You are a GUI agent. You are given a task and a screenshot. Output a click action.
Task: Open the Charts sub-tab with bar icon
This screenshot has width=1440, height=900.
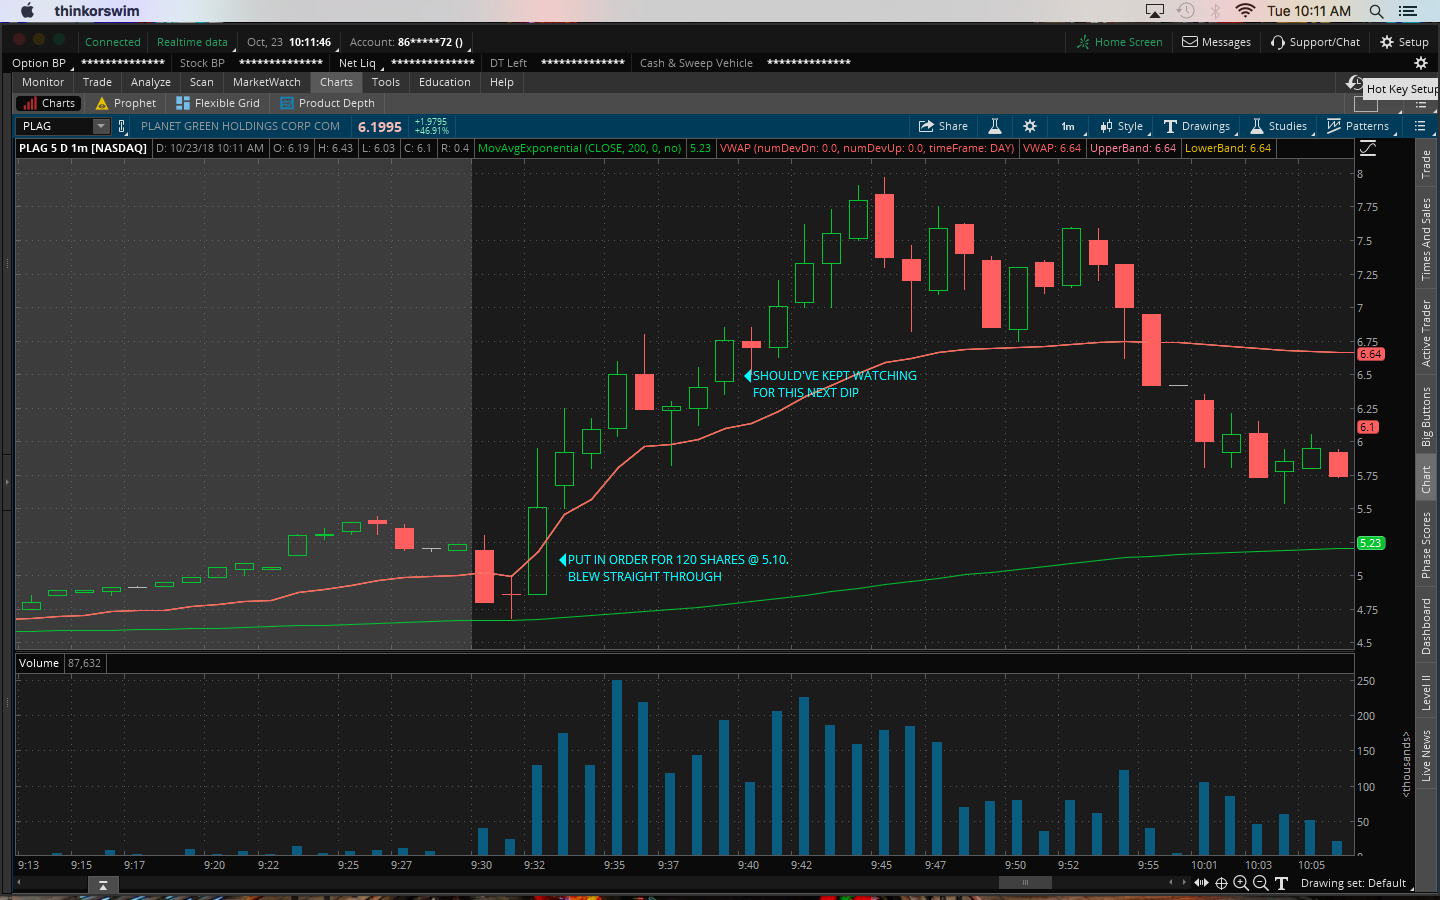coord(48,103)
